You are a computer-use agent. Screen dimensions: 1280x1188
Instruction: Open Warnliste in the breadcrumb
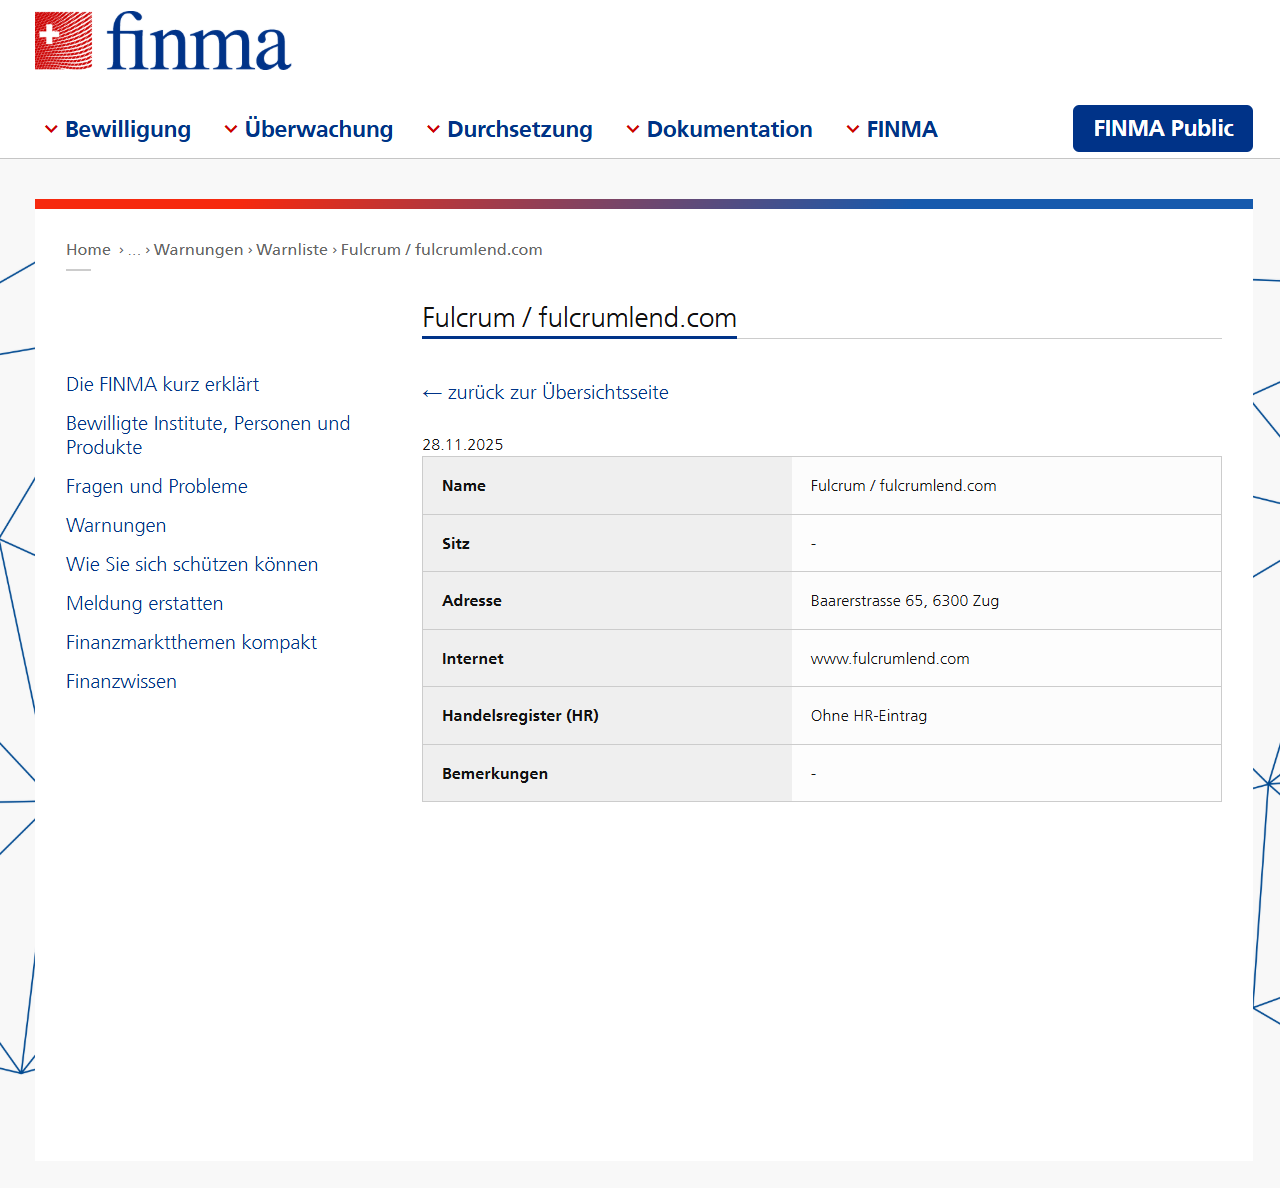(x=292, y=250)
